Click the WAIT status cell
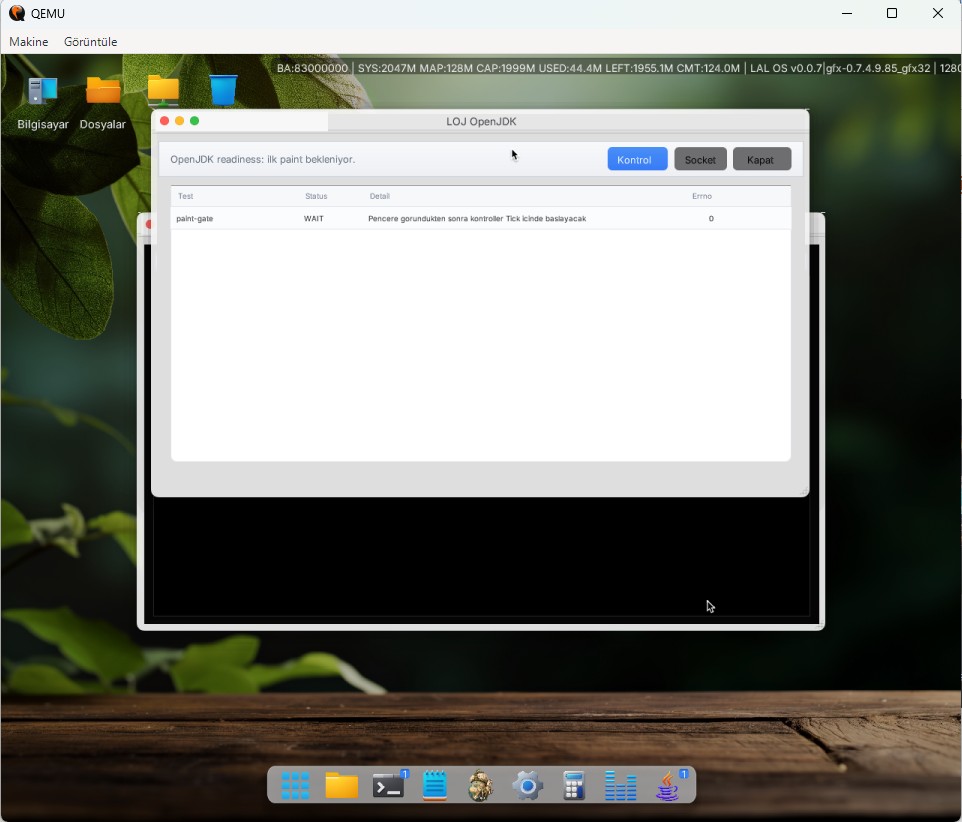 314,218
